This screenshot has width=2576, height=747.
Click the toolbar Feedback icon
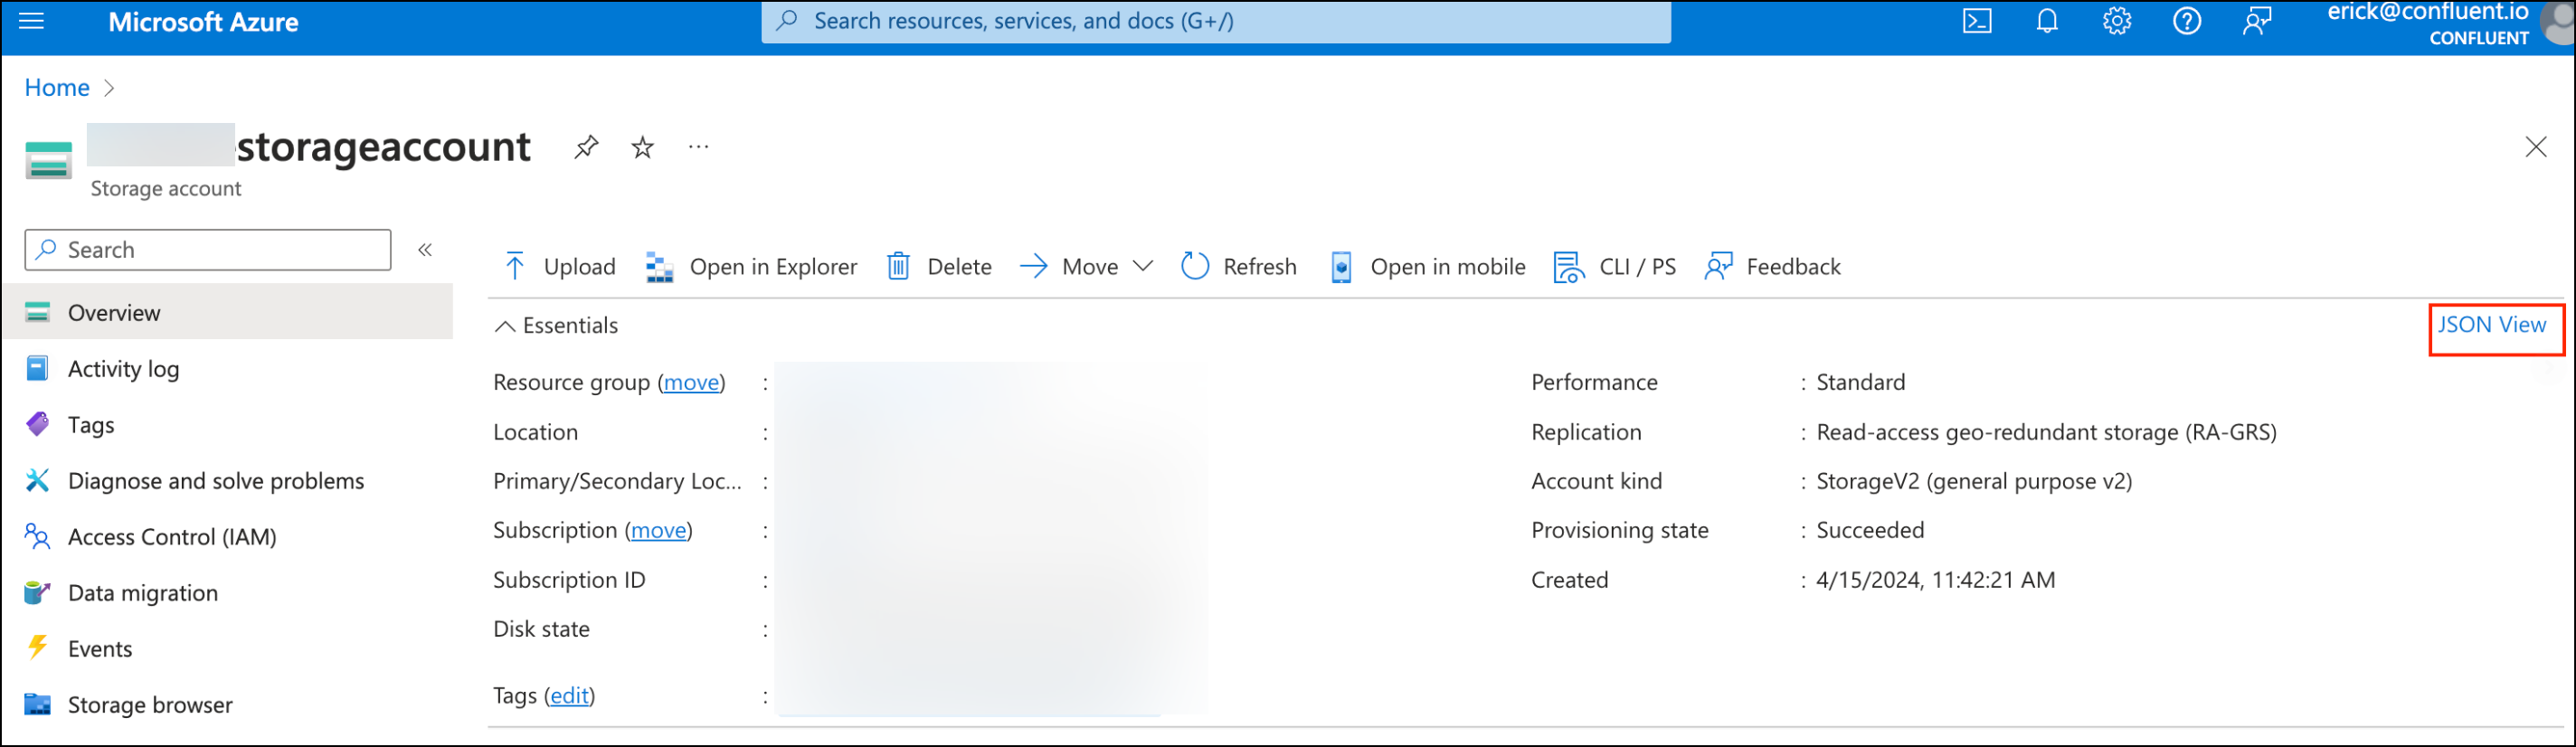pyautogui.click(x=1719, y=267)
